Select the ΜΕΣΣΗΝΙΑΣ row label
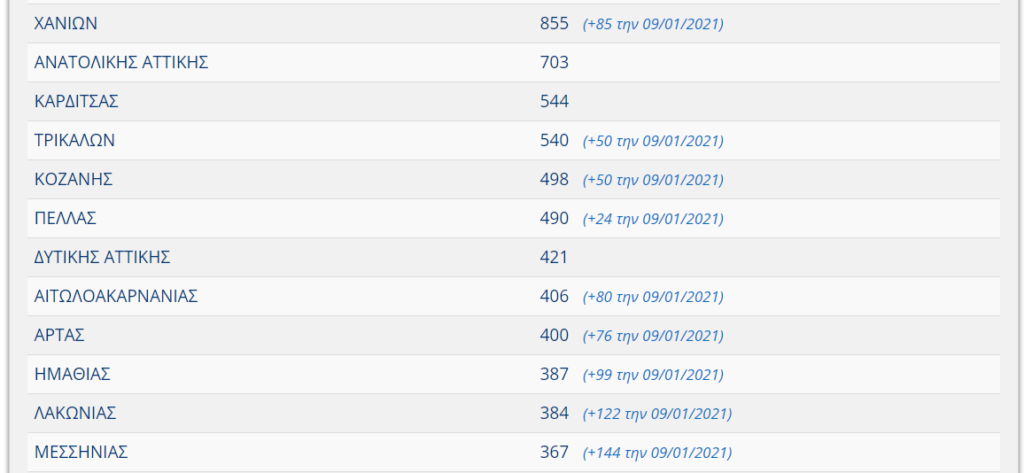 [81, 452]
